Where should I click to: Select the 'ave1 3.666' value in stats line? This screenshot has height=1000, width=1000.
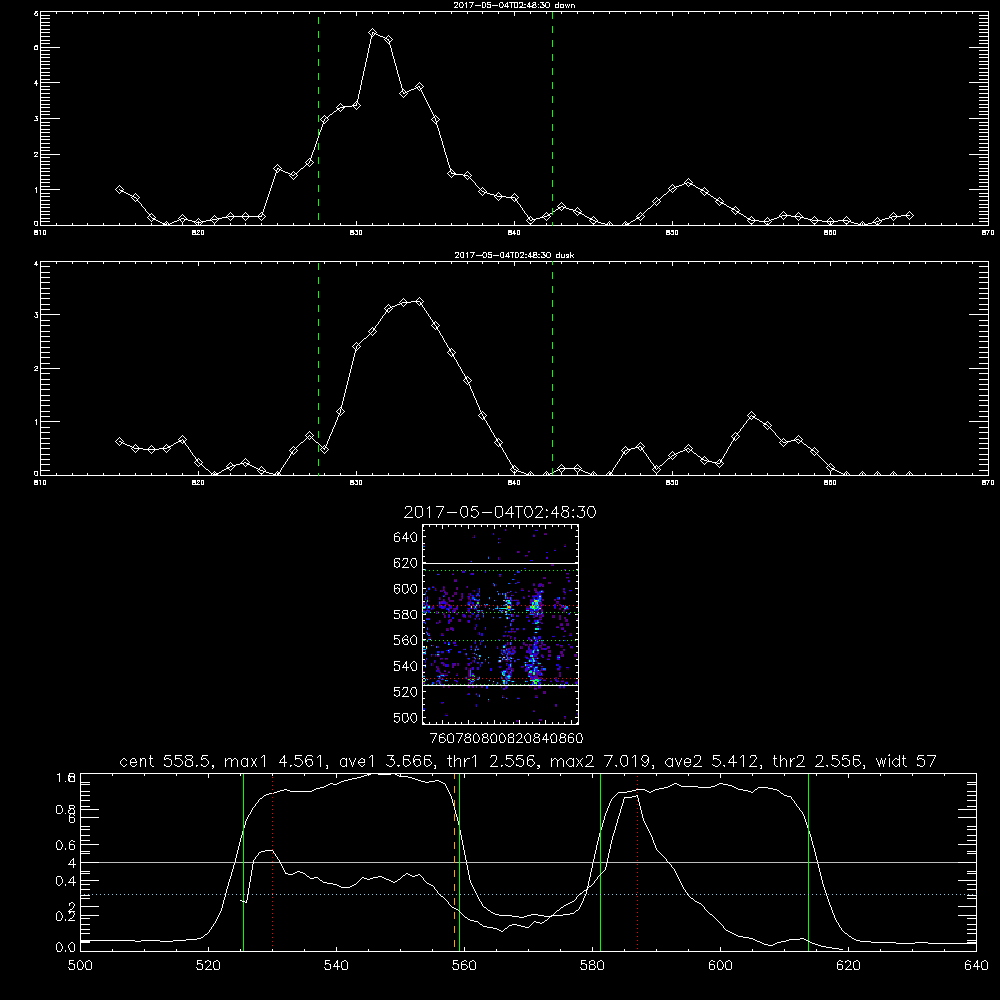386,761
